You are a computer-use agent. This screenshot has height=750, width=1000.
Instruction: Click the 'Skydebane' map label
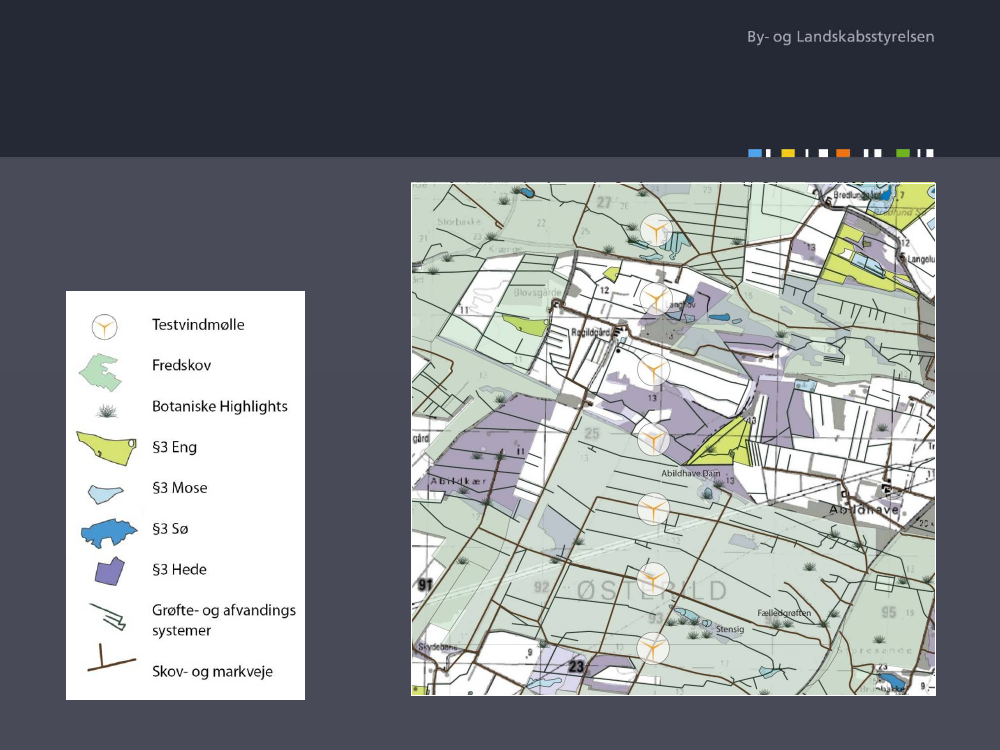coord(438,647)
